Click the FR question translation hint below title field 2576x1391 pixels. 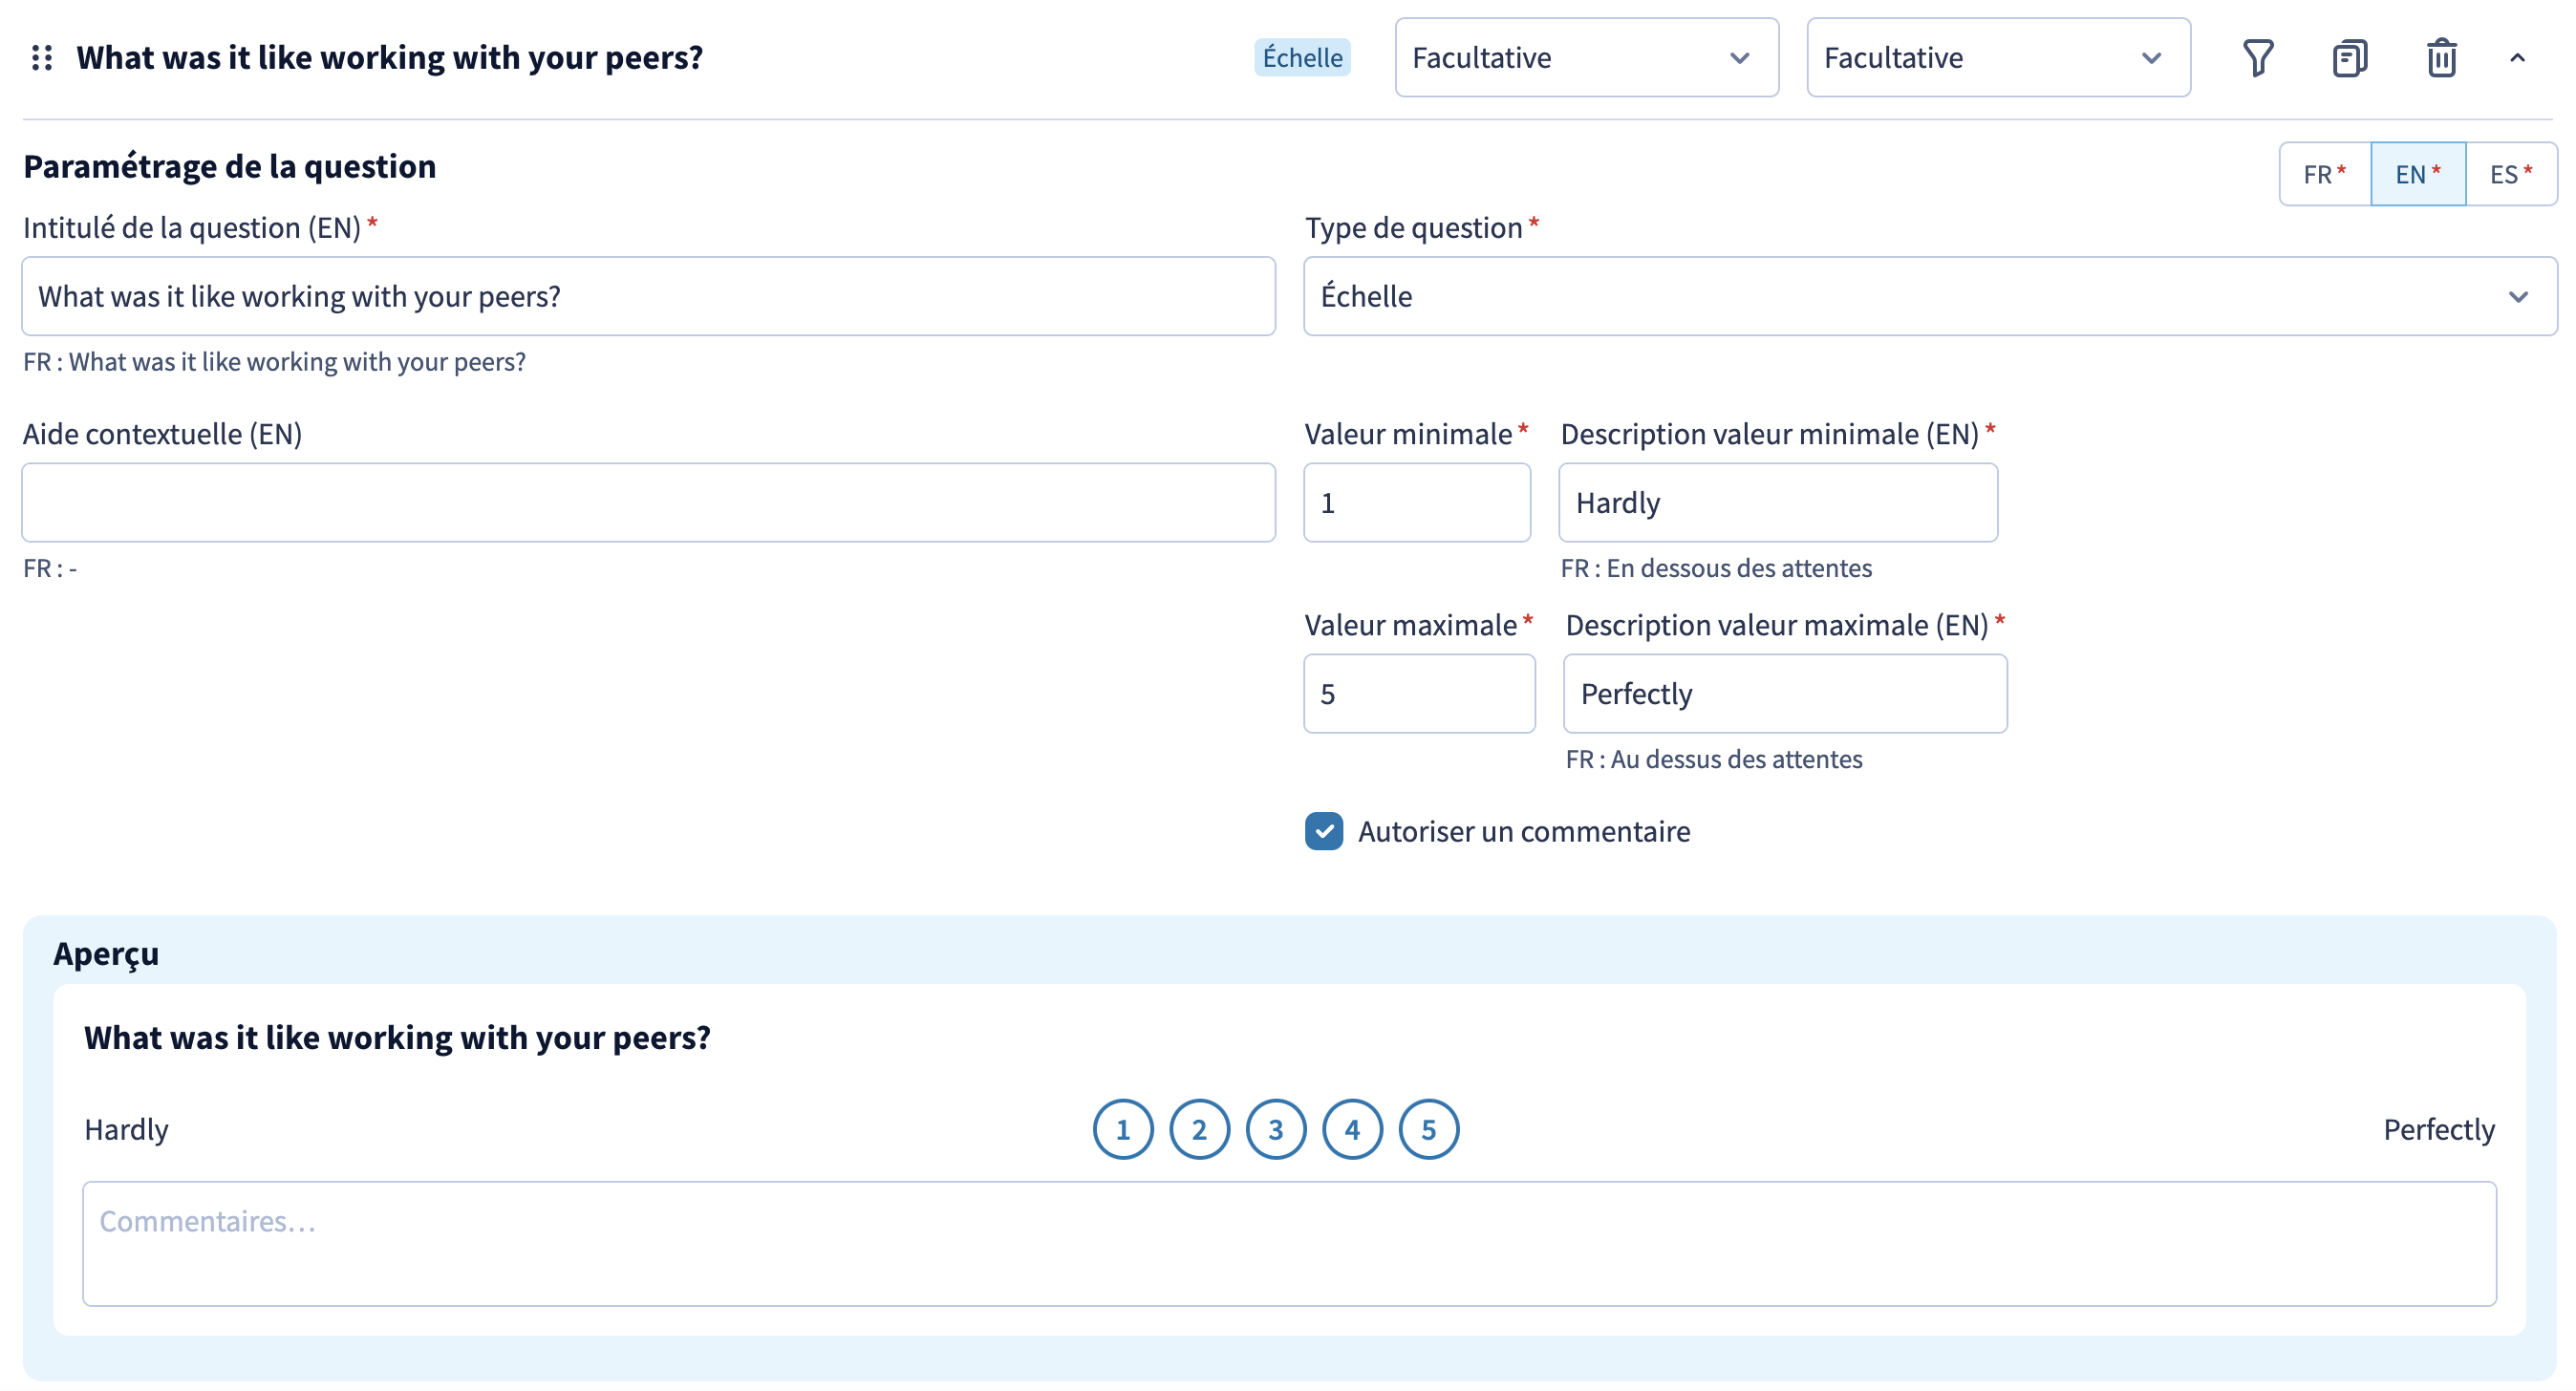pos(274,361)
